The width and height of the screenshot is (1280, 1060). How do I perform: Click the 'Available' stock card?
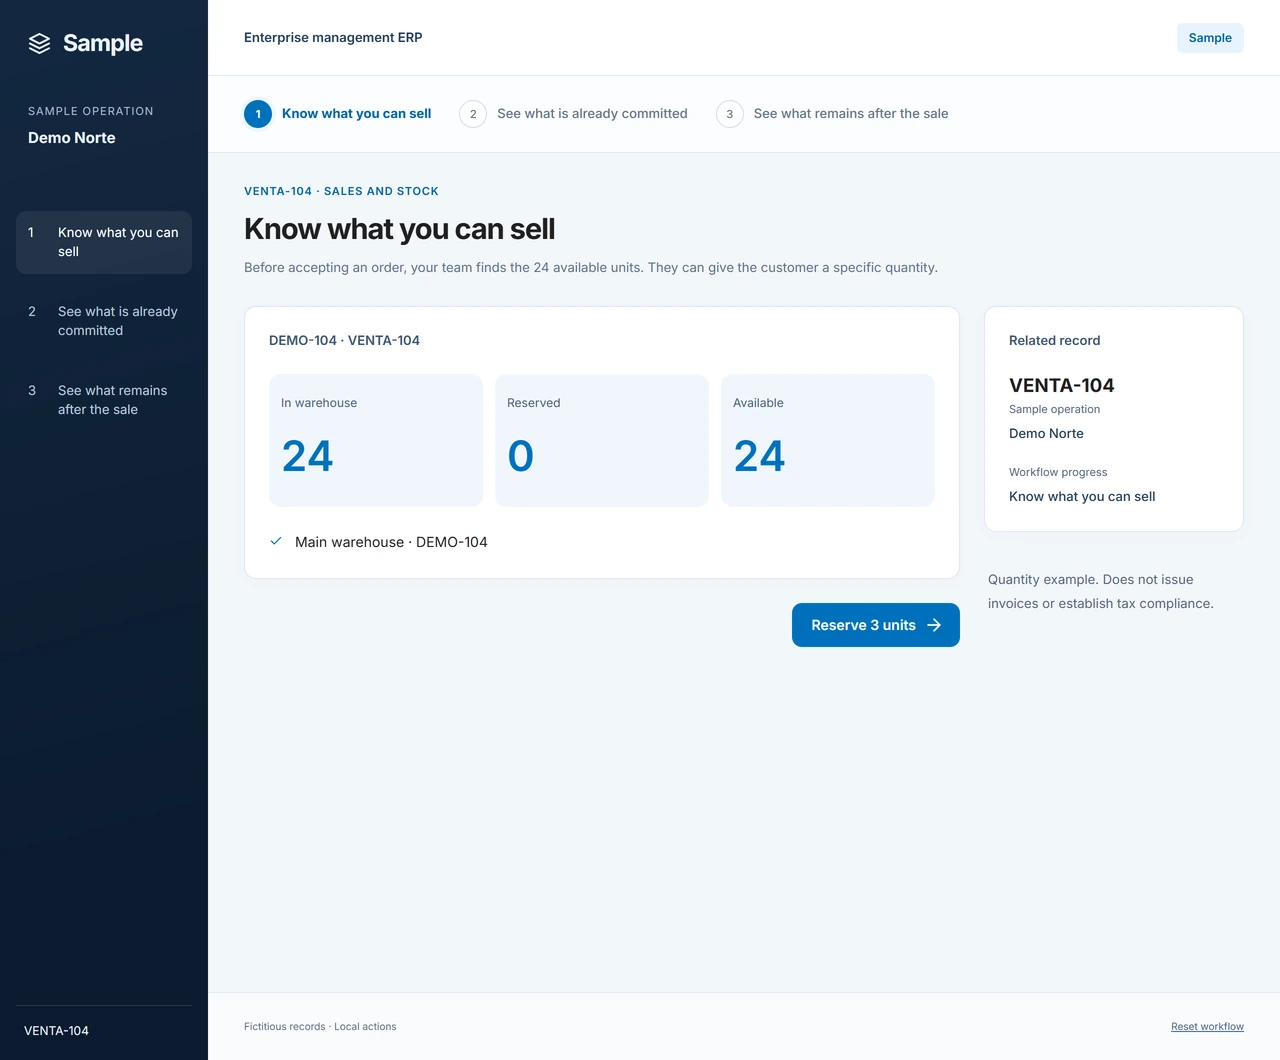[828, 440]
